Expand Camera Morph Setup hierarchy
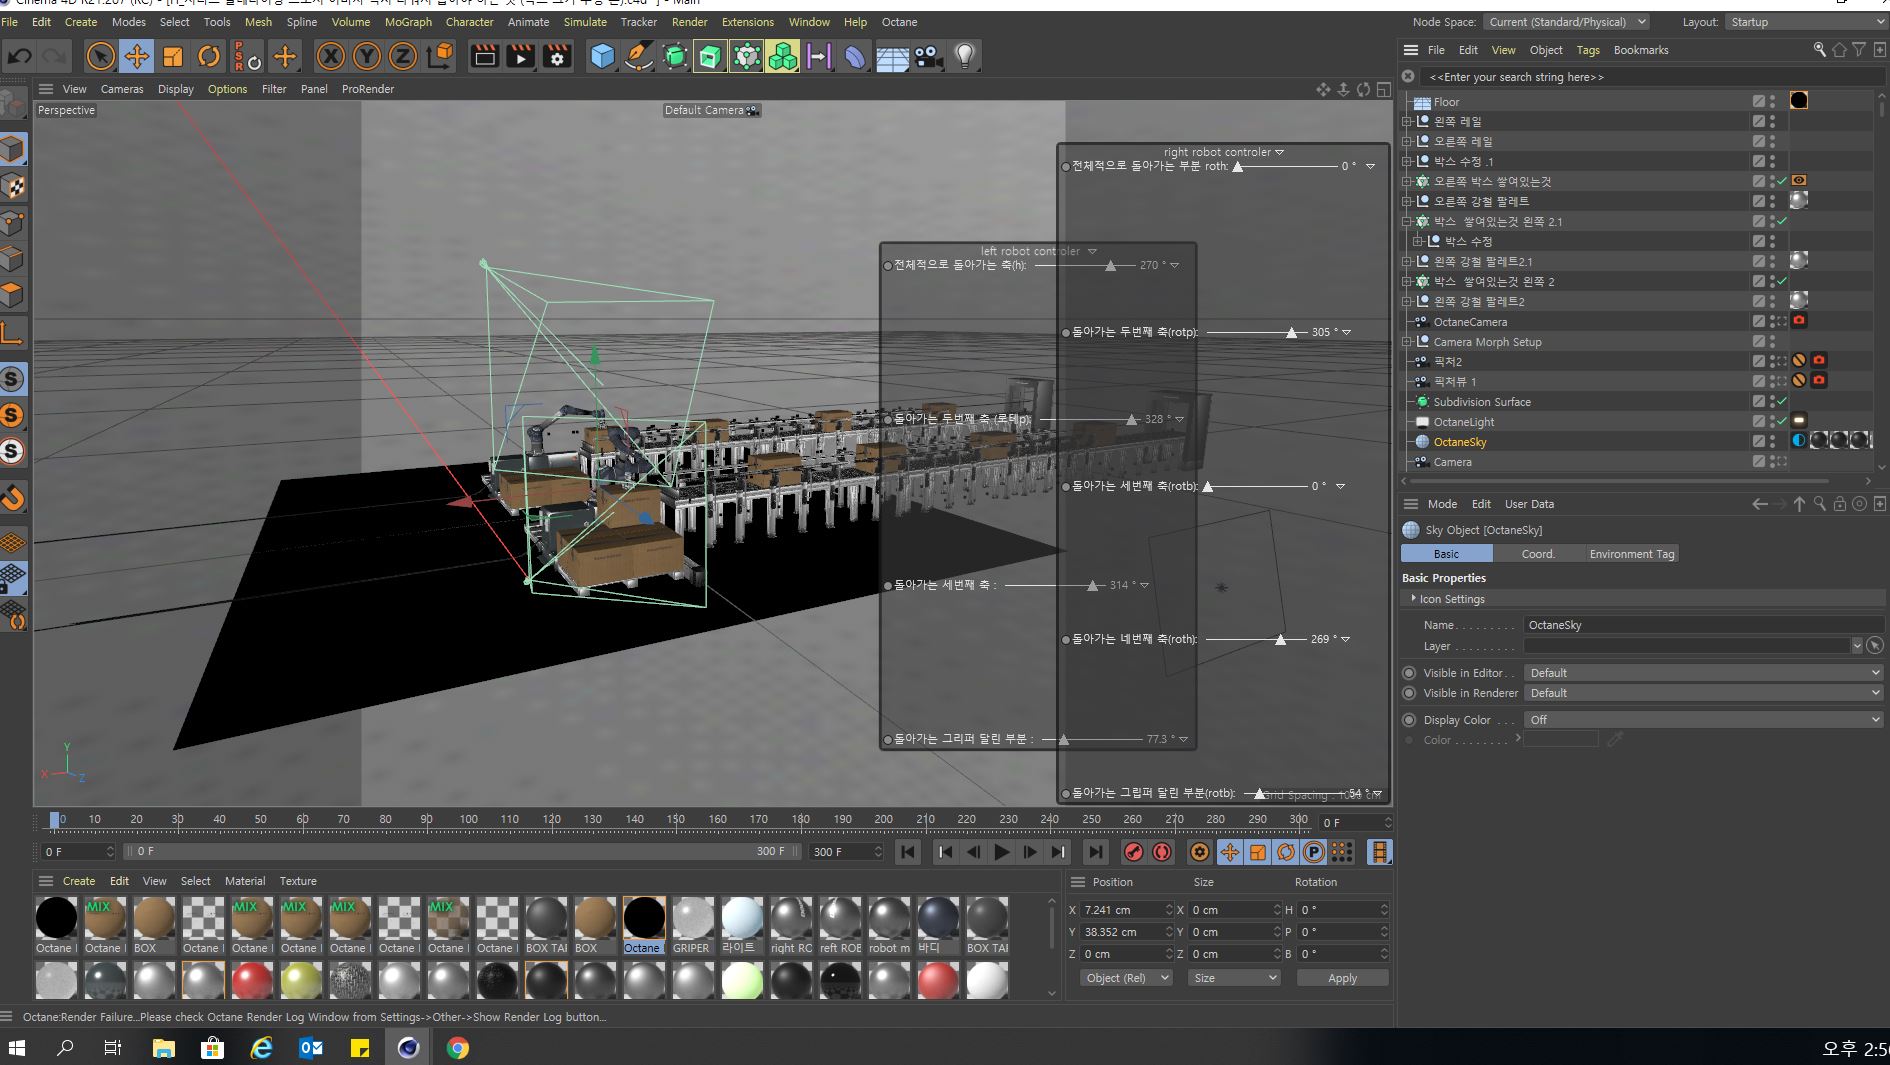Image resolution: width=1890 pixels, height=1065 pixels. (x=1407, y=342)
